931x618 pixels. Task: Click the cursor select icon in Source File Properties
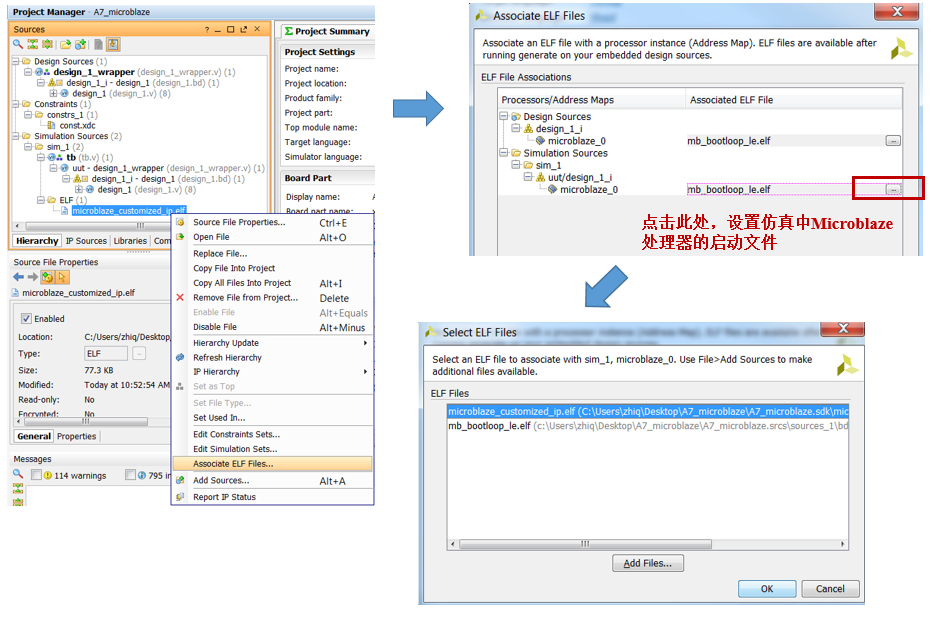tap(62, 277)
